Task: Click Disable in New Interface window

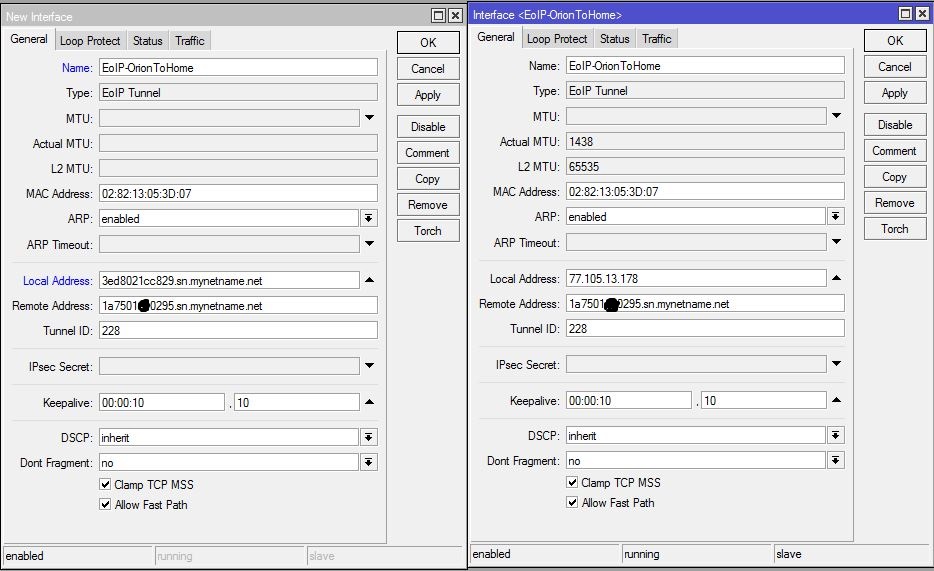Action: click(x=428, y=127)
